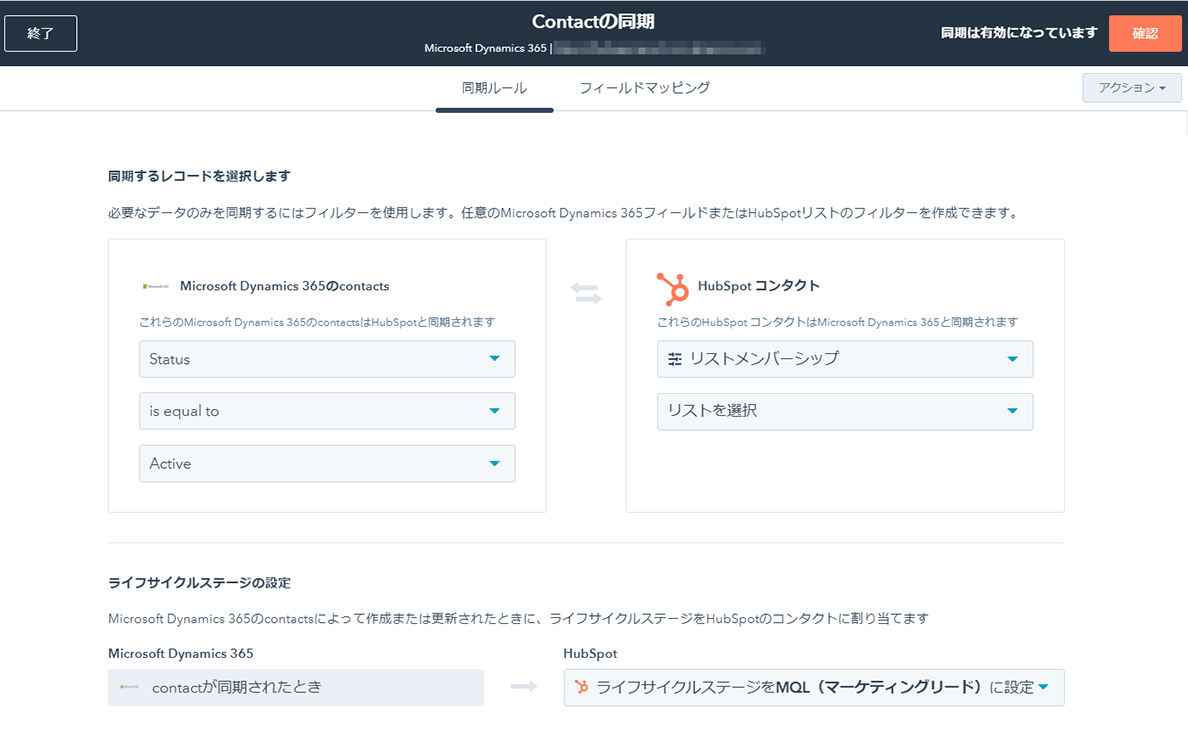Viewport: 1188px width, 736px height.
Task: Click the Microsoft logo beside Dynamics 365のcontacts
Action: pyautogui.click(x=155, y=287)
